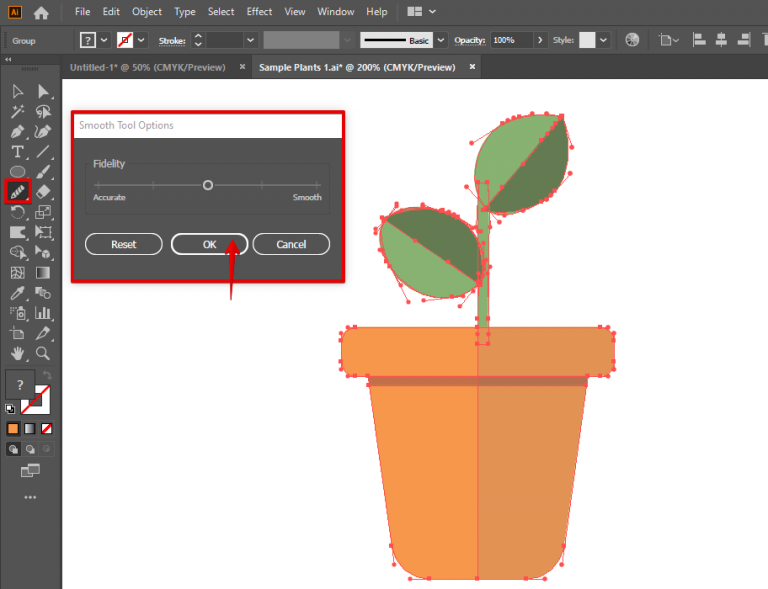Viewport: 768px width, 589px height.
Task: Open the Recolor Artwork wheel icon
Action: [x=632, y=40]
